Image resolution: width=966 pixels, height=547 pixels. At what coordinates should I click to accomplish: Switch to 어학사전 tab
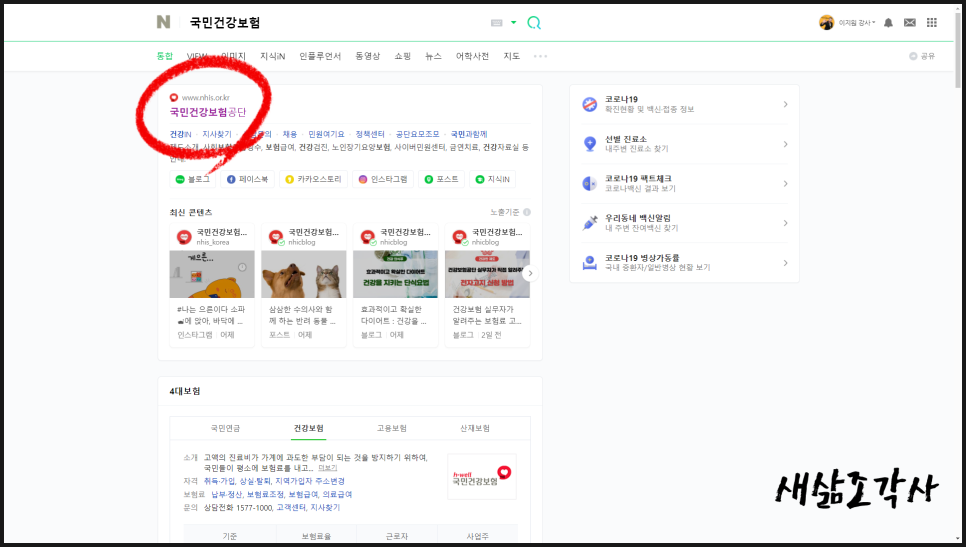point(472,56)
